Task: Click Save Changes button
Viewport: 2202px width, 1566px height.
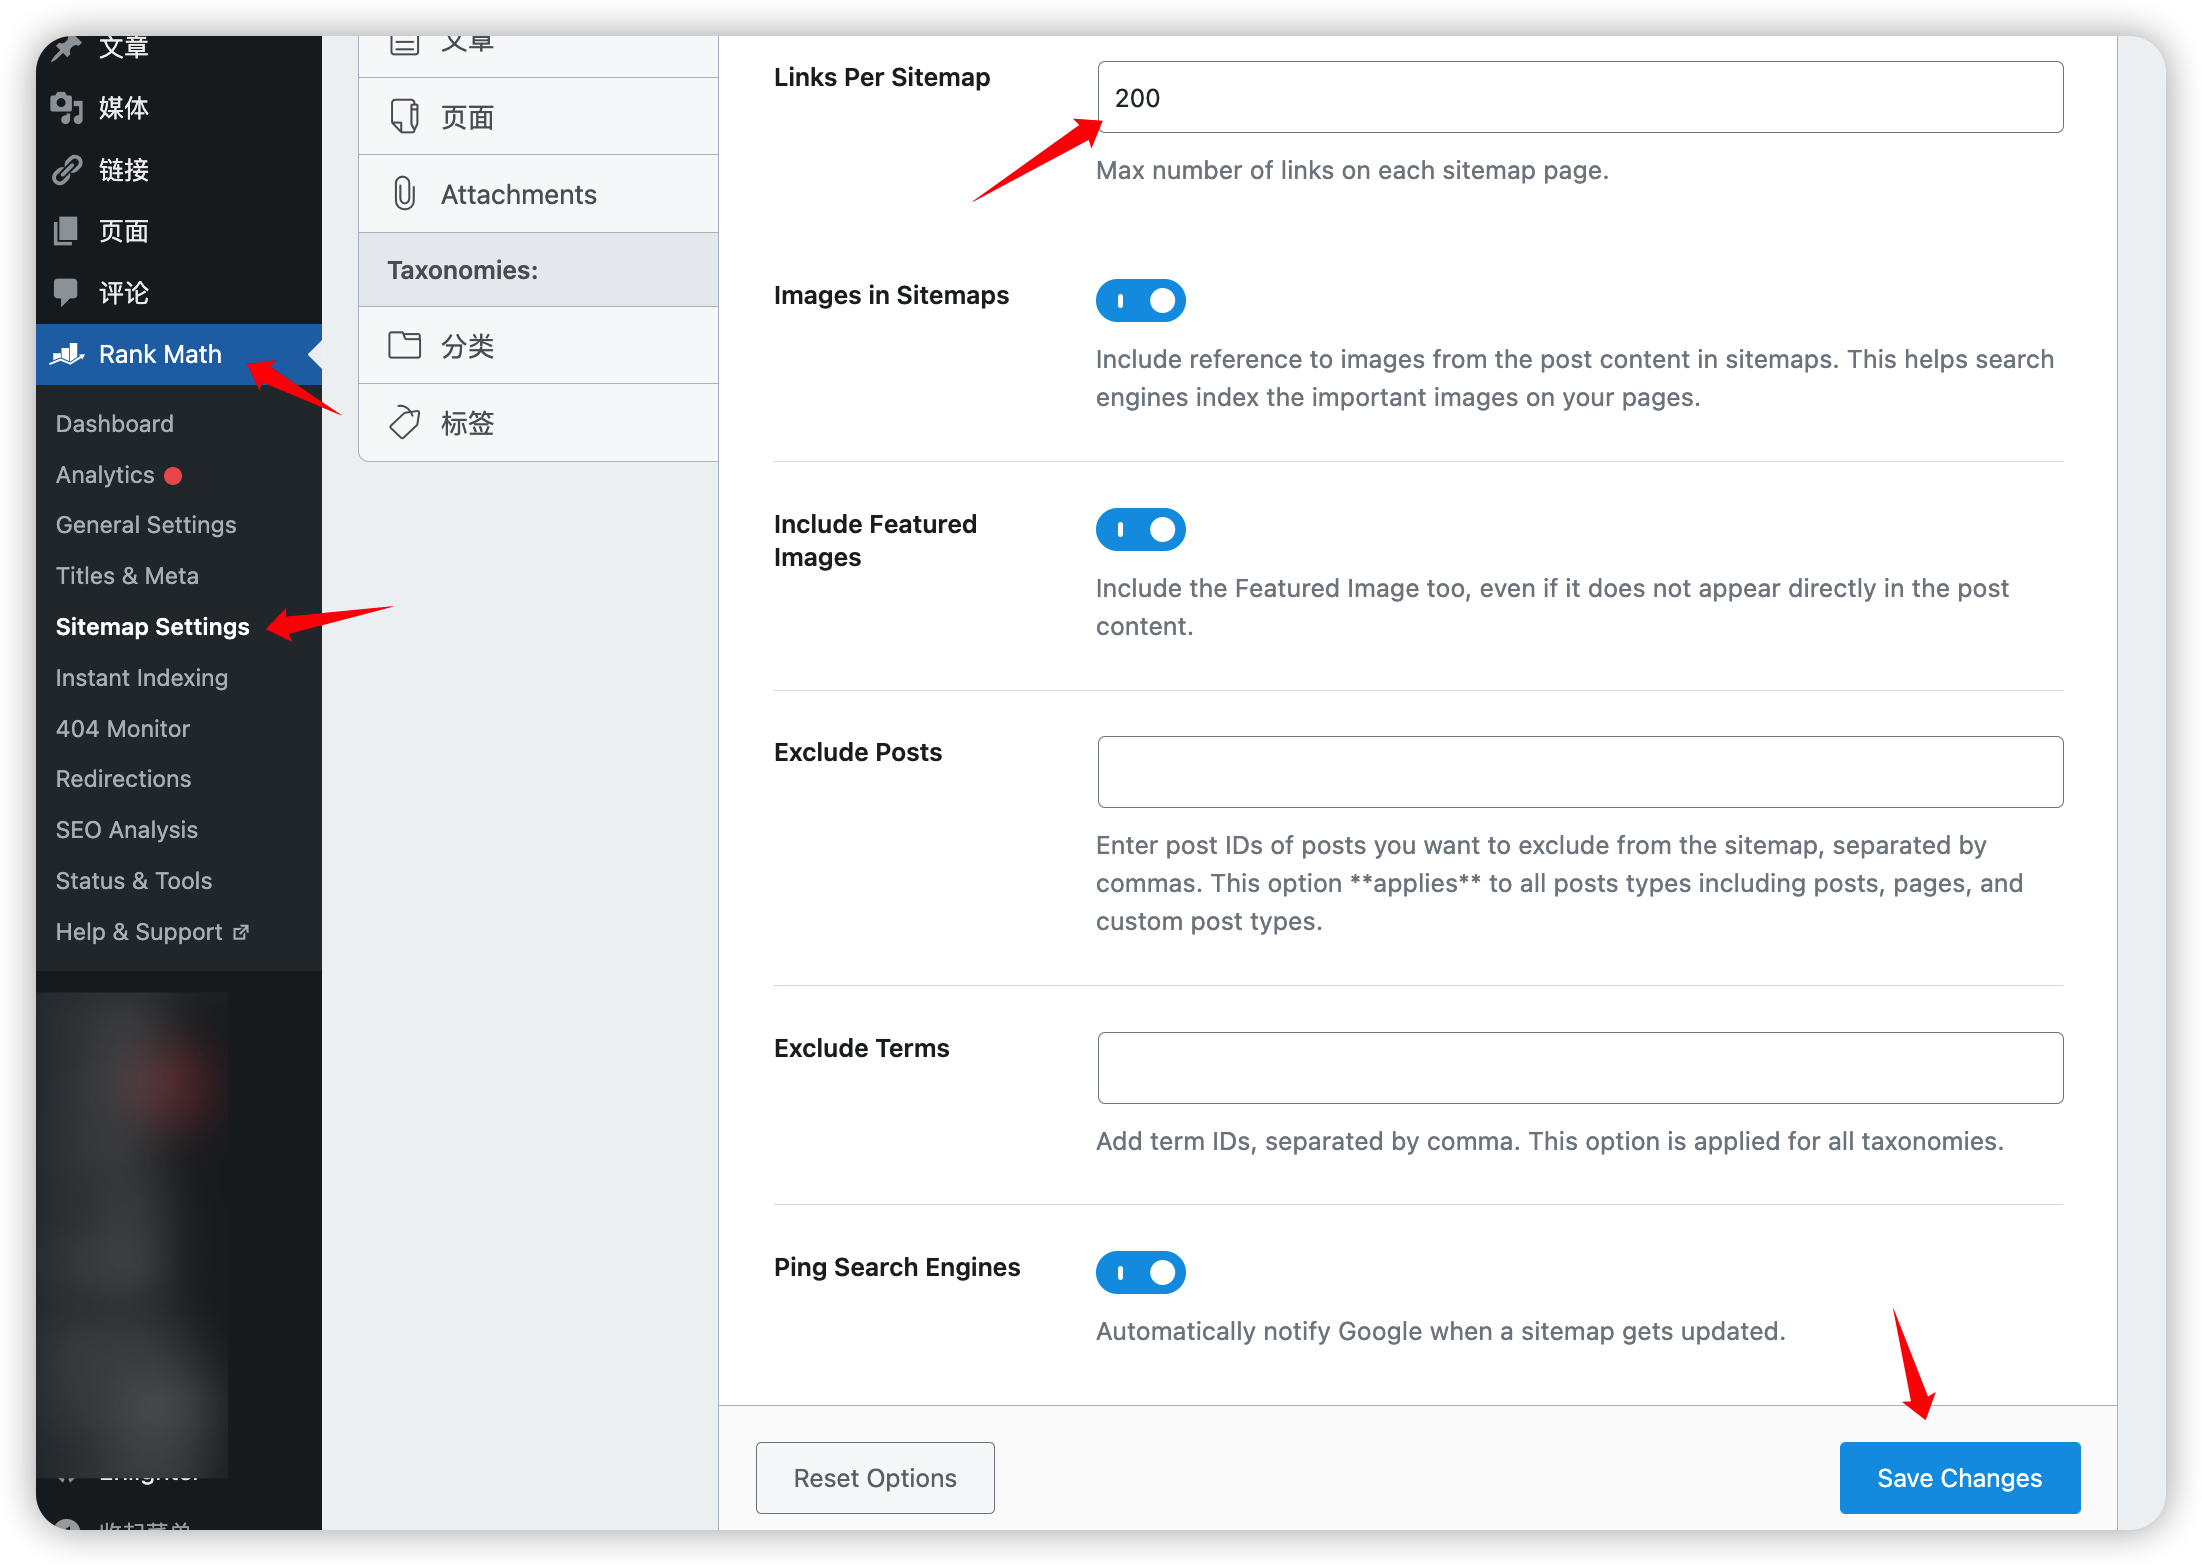Action: point(1960,1478)
